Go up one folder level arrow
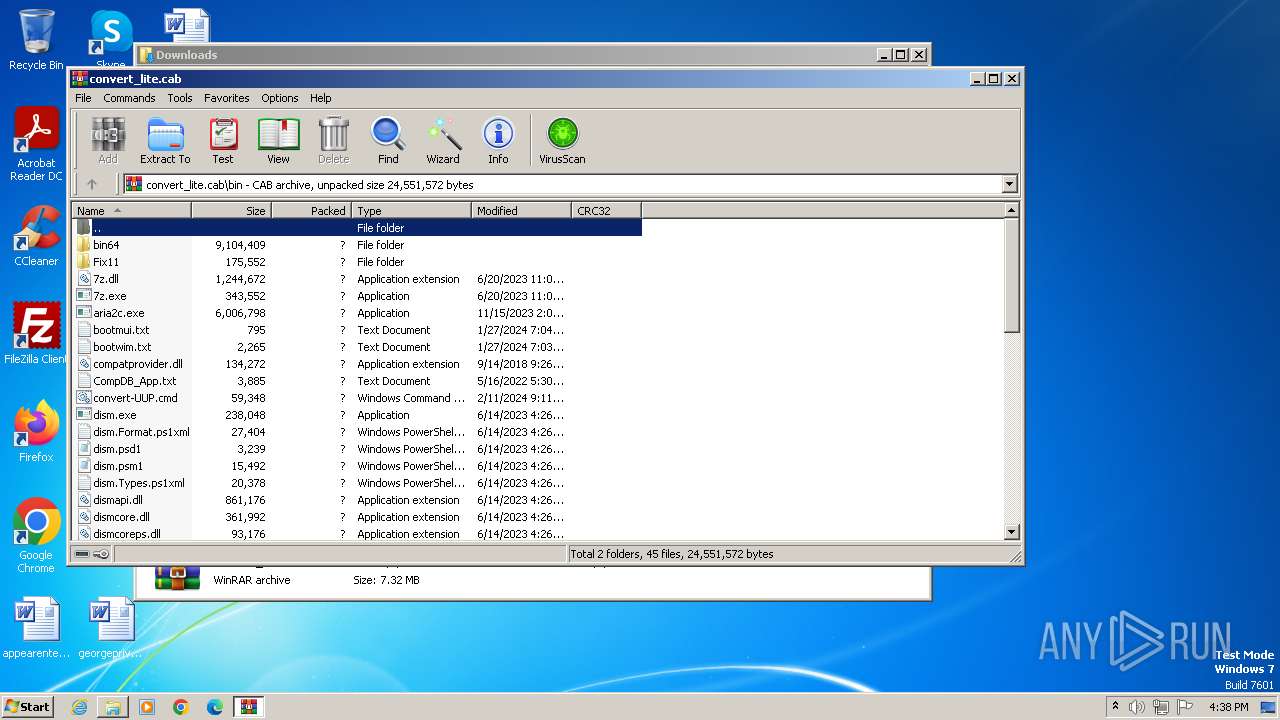This screenshot has height=720, width=1280. tap(92, 184)
